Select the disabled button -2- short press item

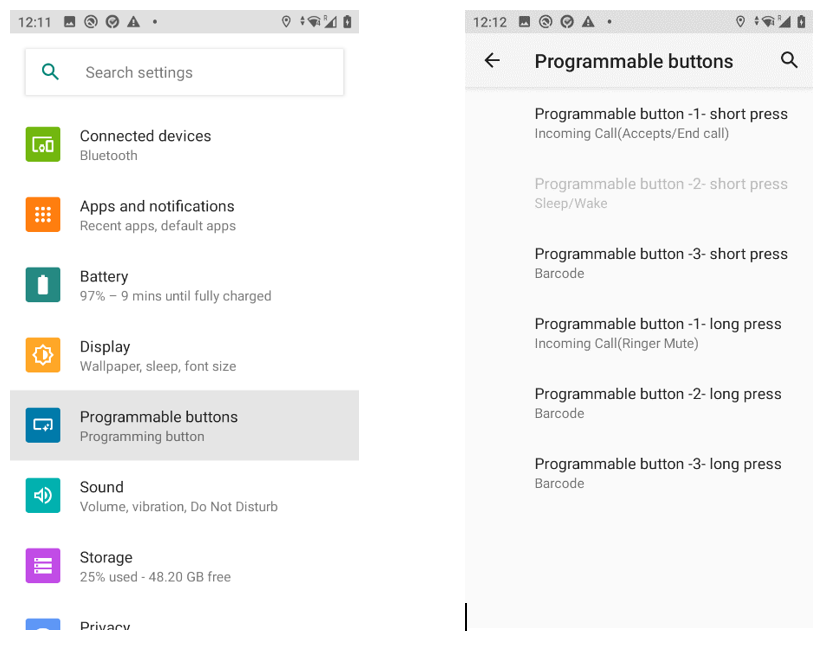point(639,193)
